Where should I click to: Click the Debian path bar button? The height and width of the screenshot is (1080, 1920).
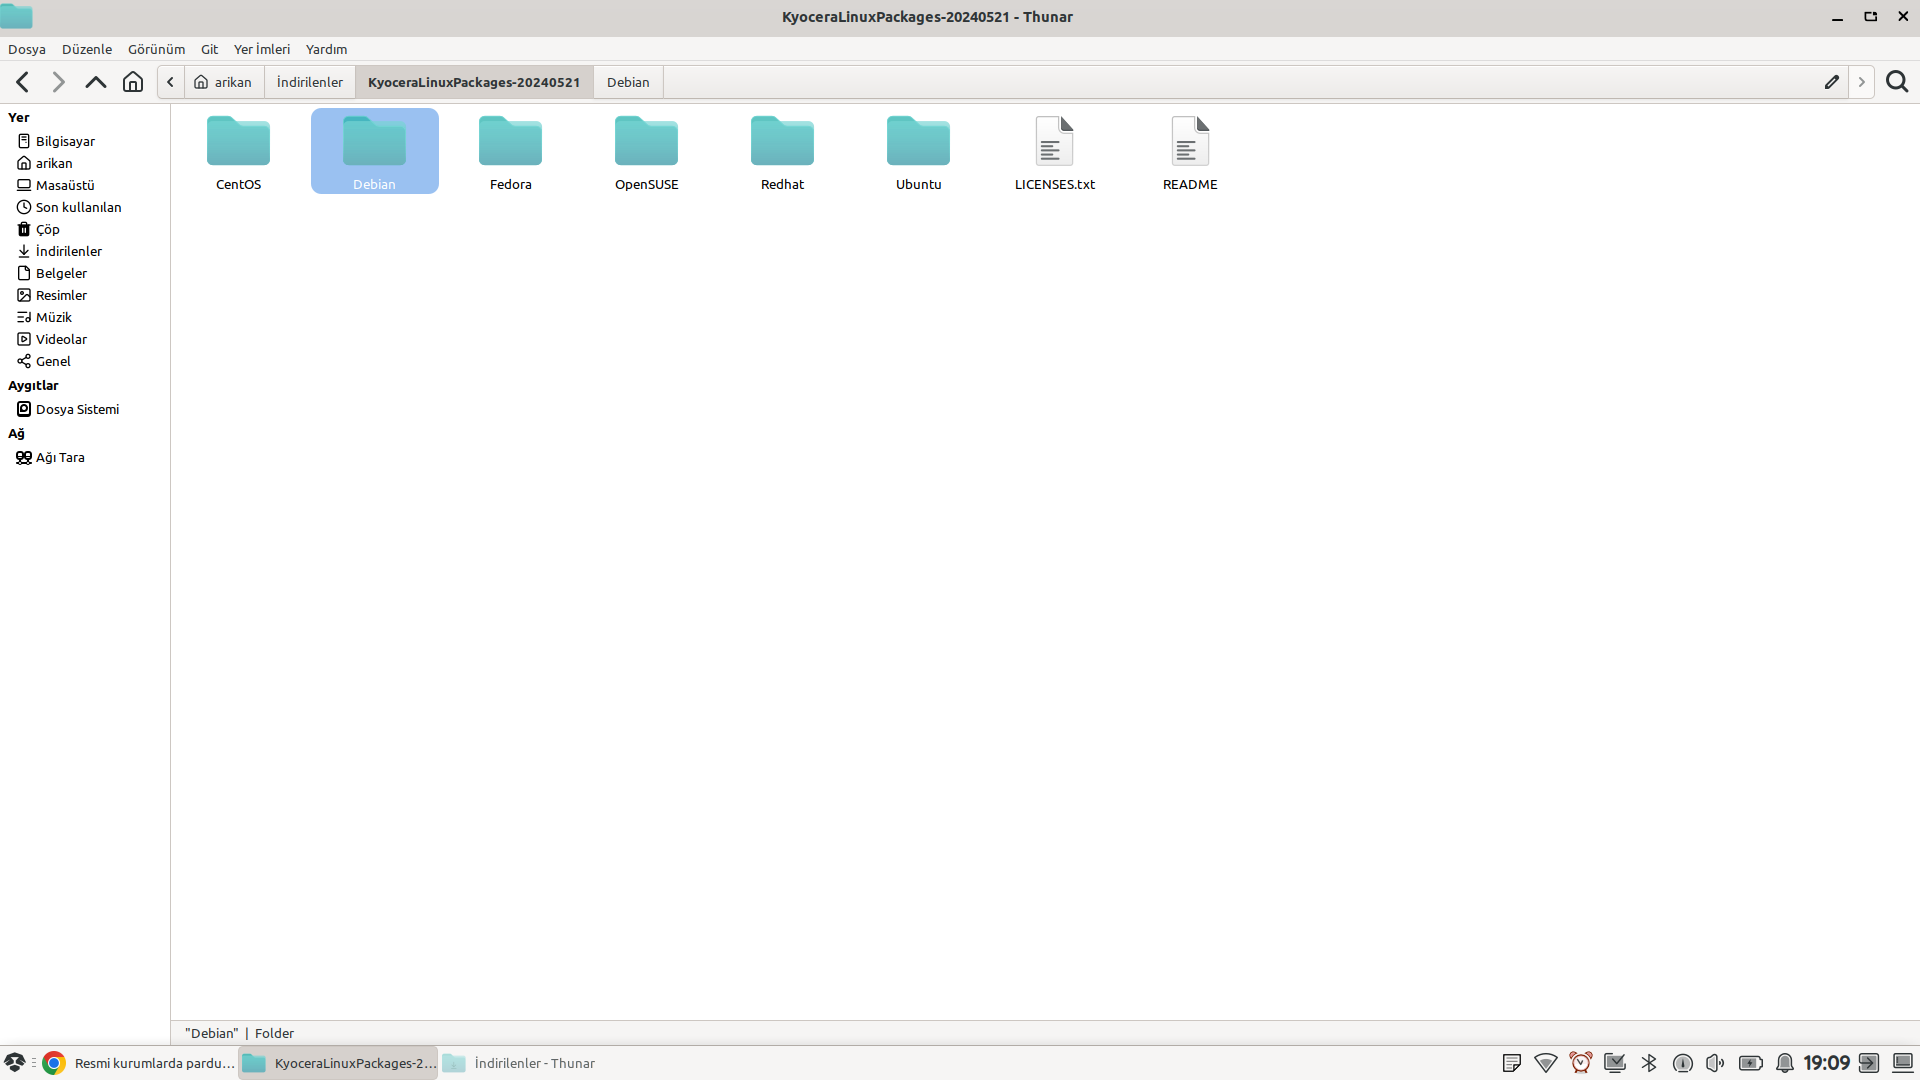(x=628, y=82)
